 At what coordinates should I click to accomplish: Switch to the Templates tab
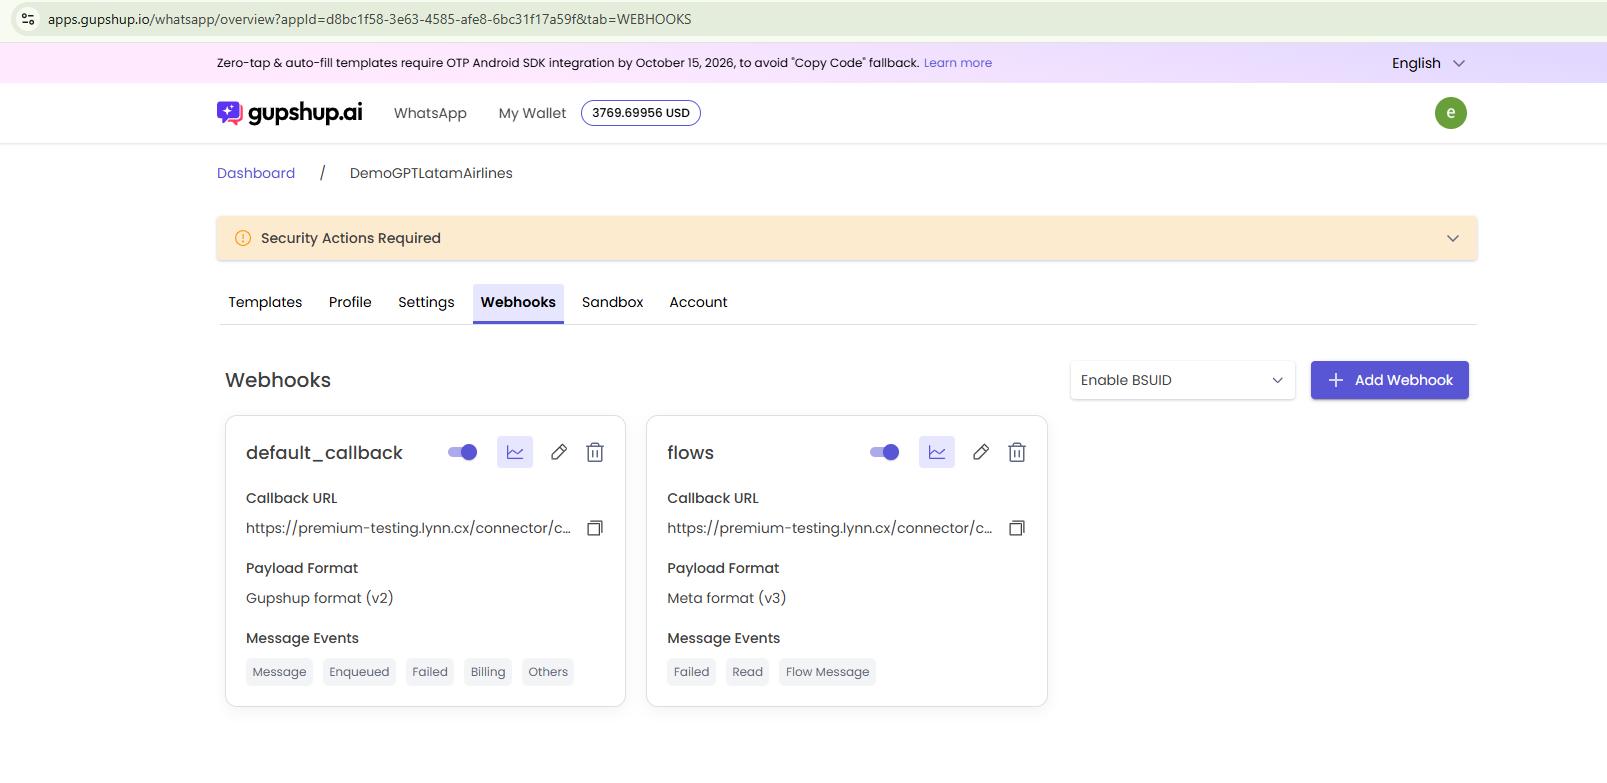265,302
